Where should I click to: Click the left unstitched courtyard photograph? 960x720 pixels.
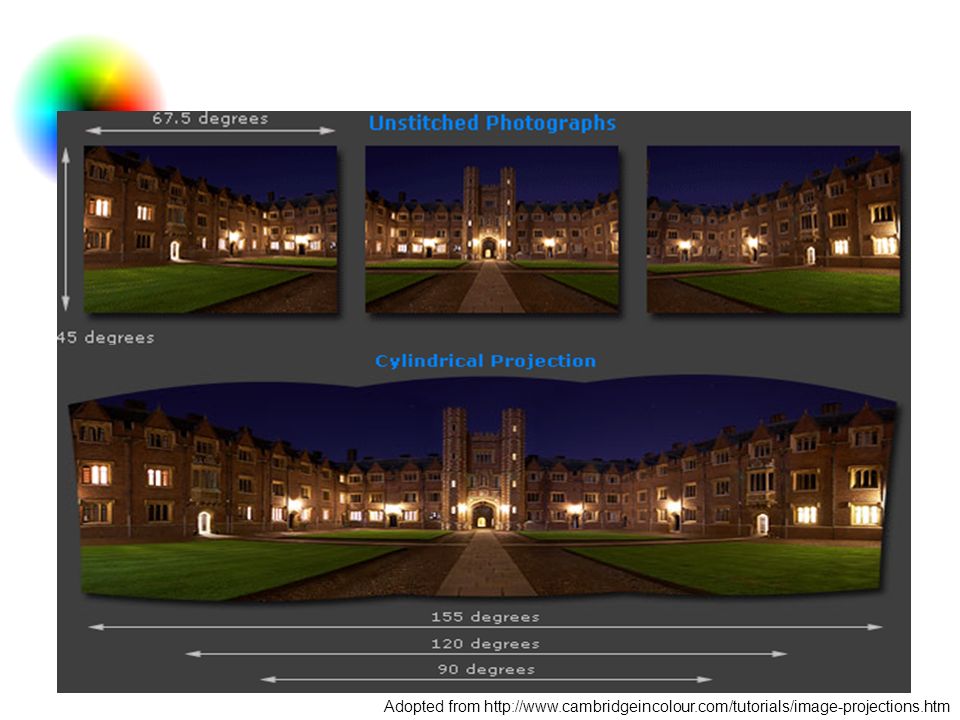pos(210,230)
